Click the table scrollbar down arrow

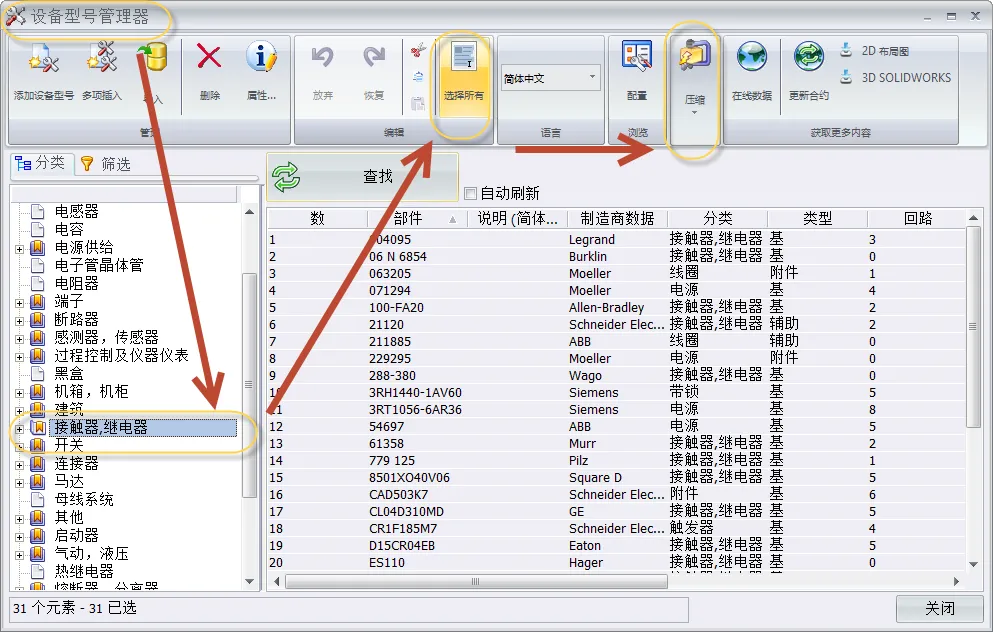click(973, 564)
